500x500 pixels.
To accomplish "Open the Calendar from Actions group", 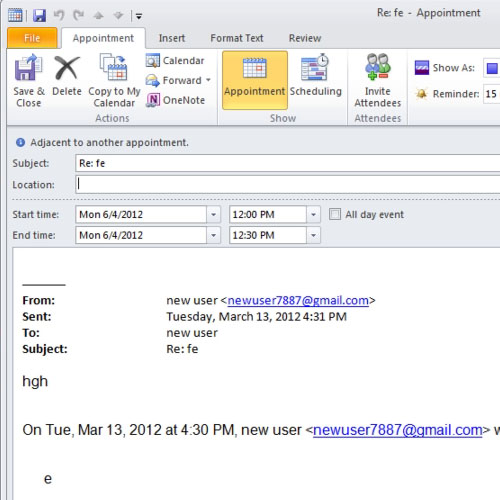I will pos(175,61).
